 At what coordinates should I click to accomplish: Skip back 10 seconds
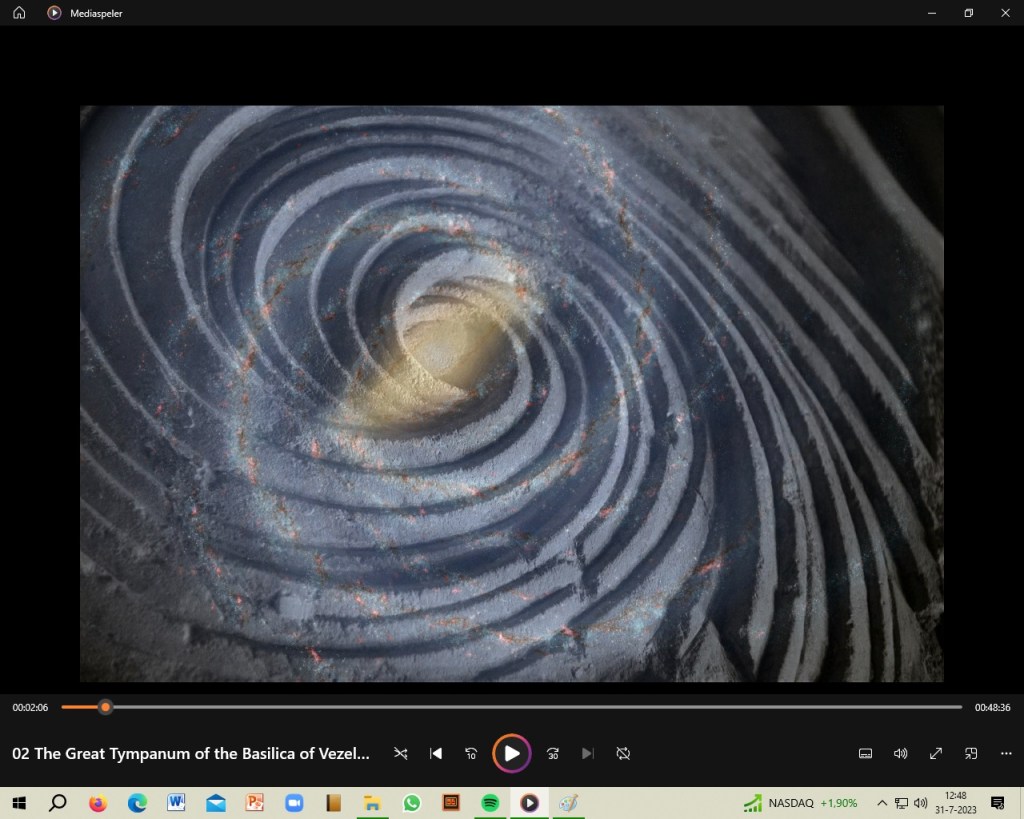coord(471,753)
